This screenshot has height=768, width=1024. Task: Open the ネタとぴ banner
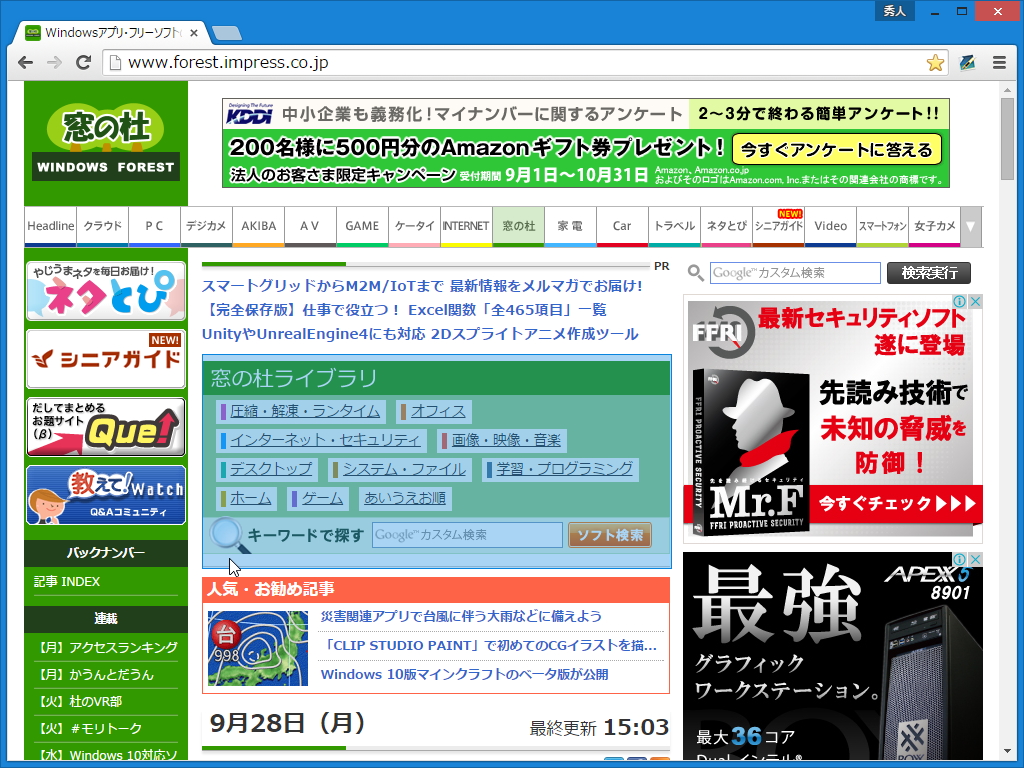tap(106, 291)
